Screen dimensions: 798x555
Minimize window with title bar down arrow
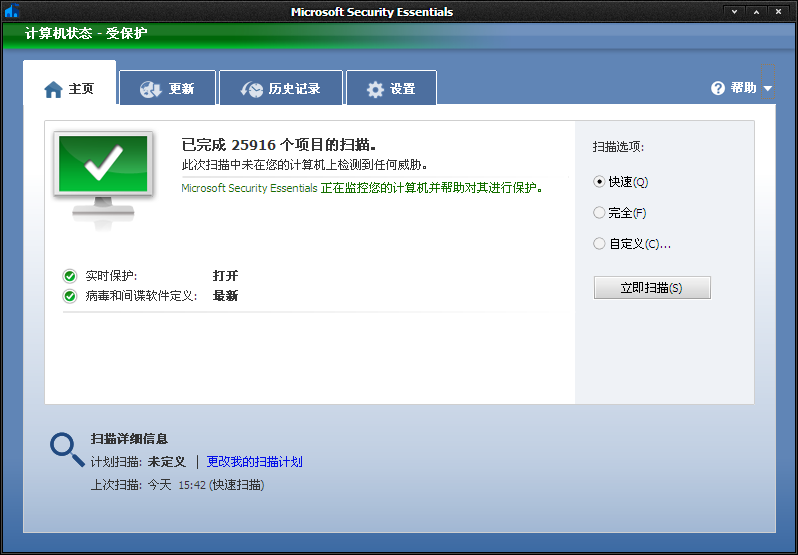734,12
